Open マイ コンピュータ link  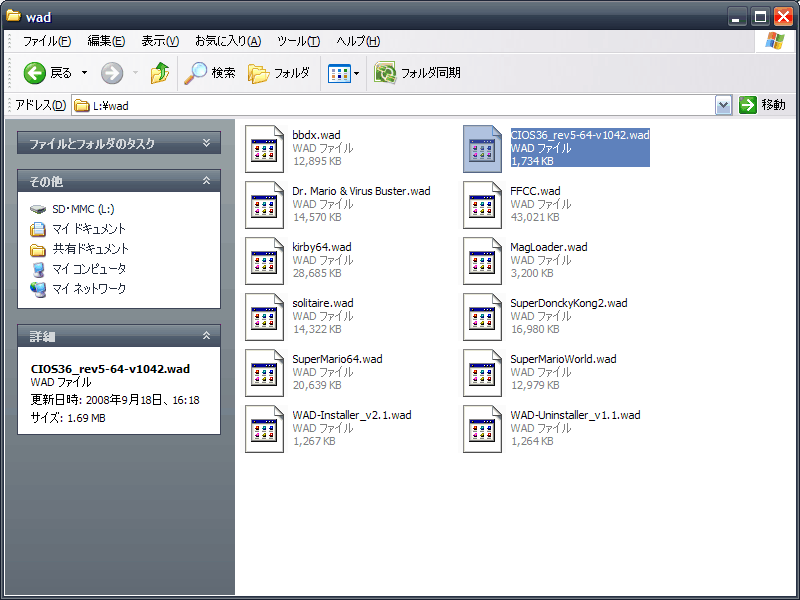(x=89, y=269)
